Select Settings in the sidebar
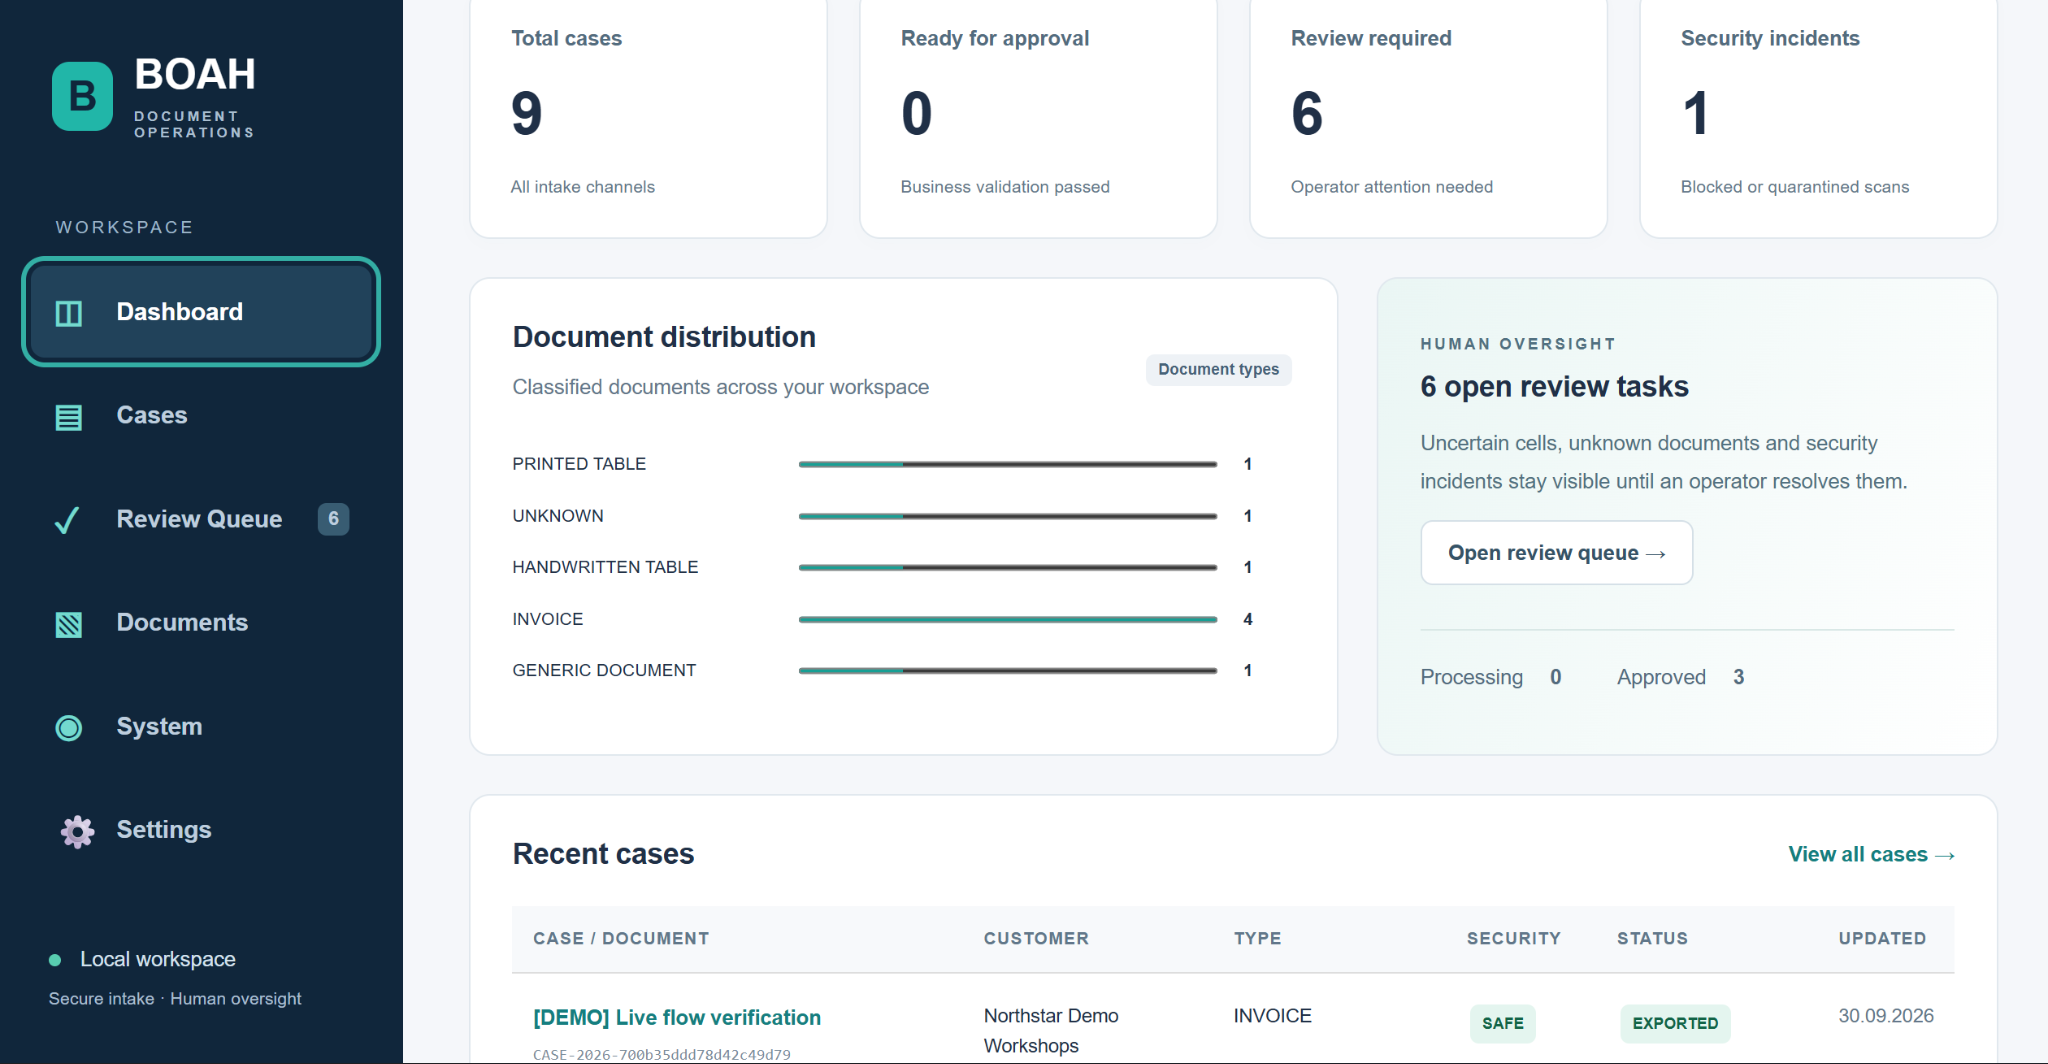The width and height of the screenshot is (2048, 1064). (201, 830)
